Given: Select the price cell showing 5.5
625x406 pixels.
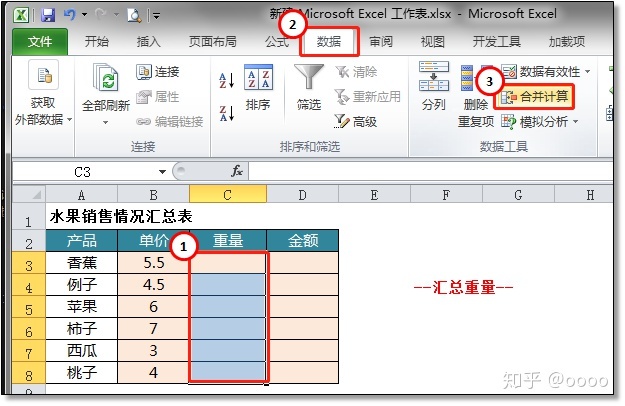Looking at the screenshot, I should [153, 263].
